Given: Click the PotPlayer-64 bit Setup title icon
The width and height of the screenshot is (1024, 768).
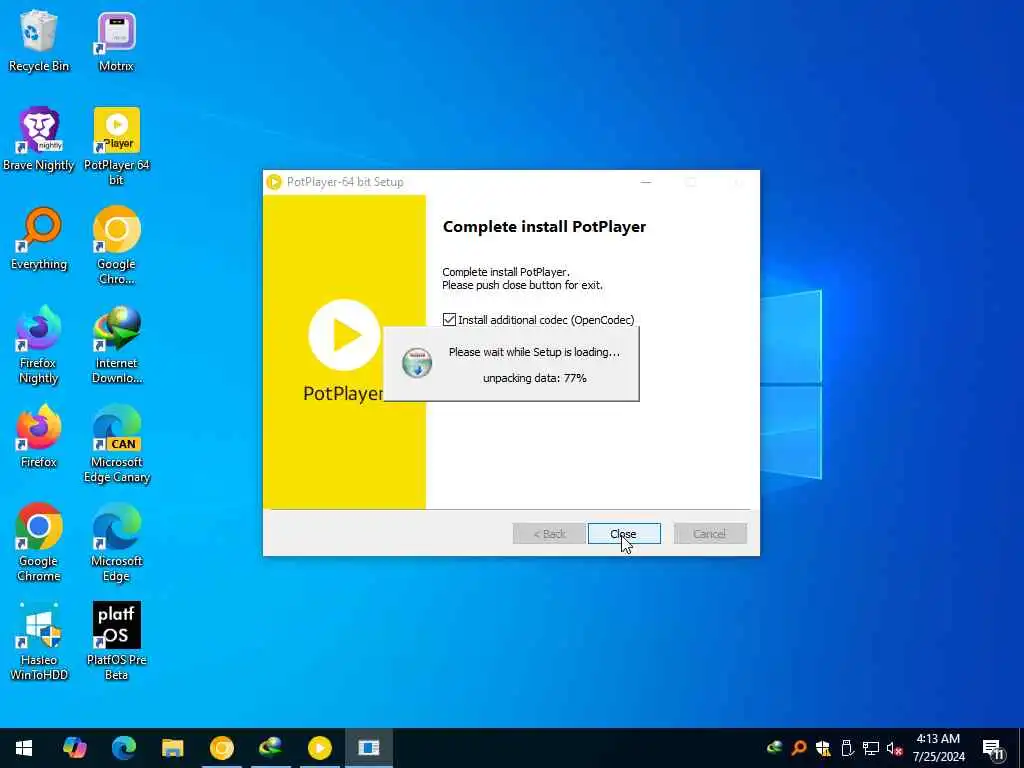Looking at the screenshot, I should pos(274,182).
